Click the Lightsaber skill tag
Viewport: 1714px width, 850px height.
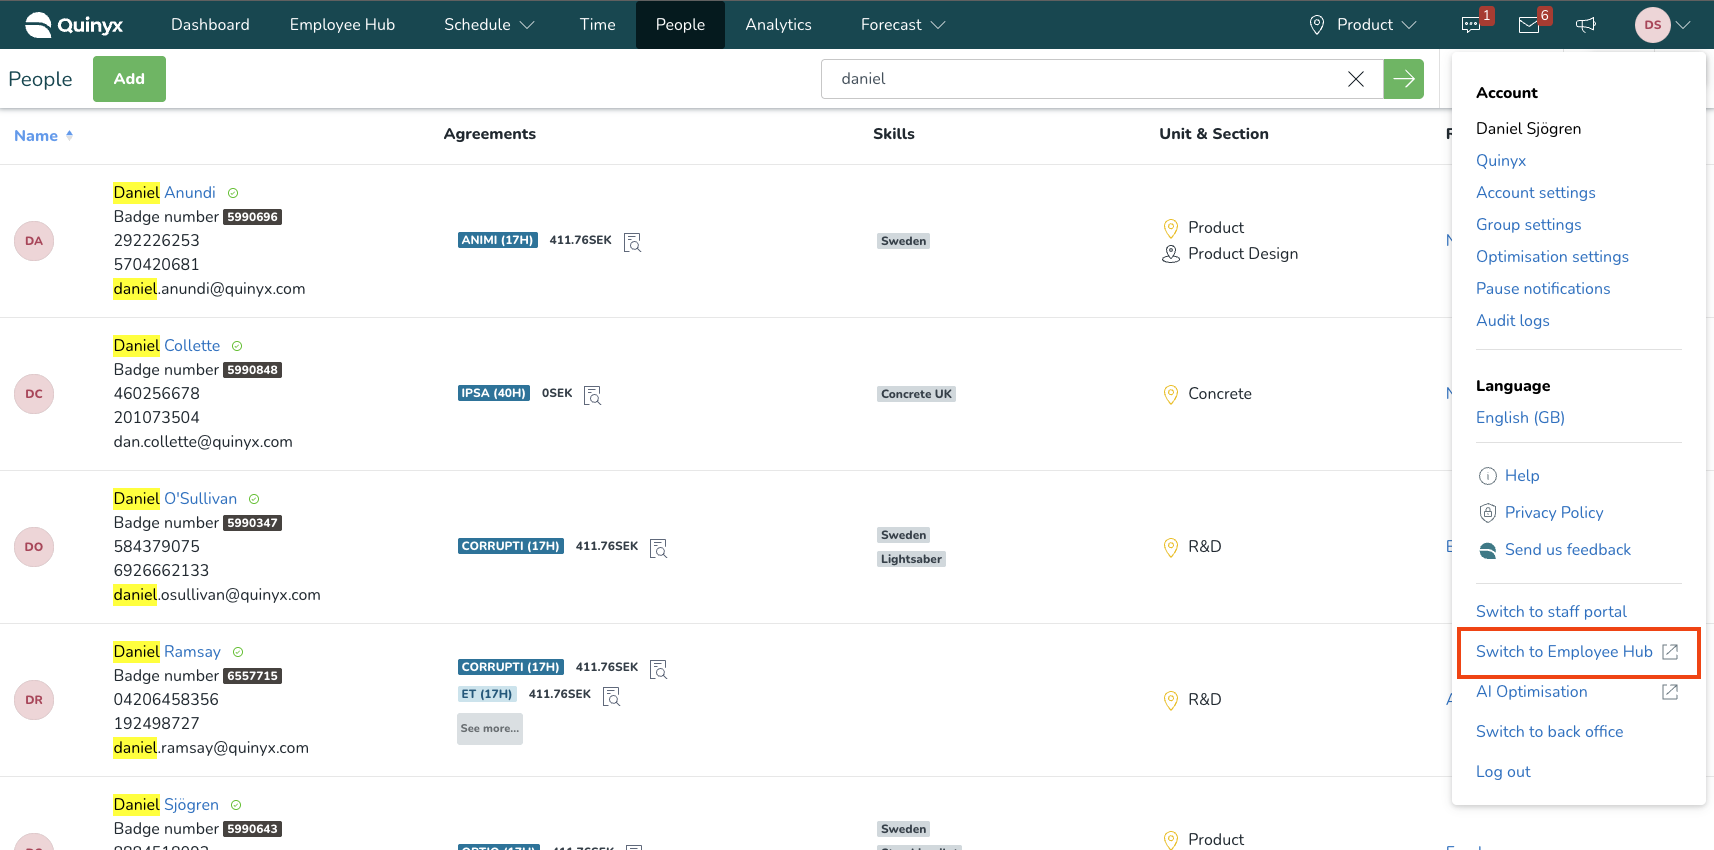click(911, 560)
